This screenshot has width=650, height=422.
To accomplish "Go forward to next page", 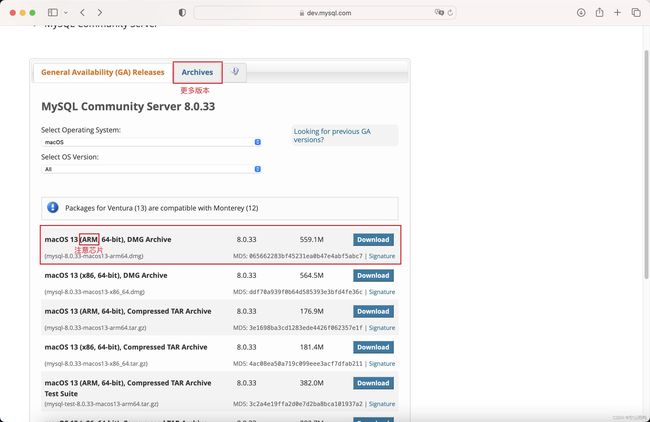I will (99, 12).
